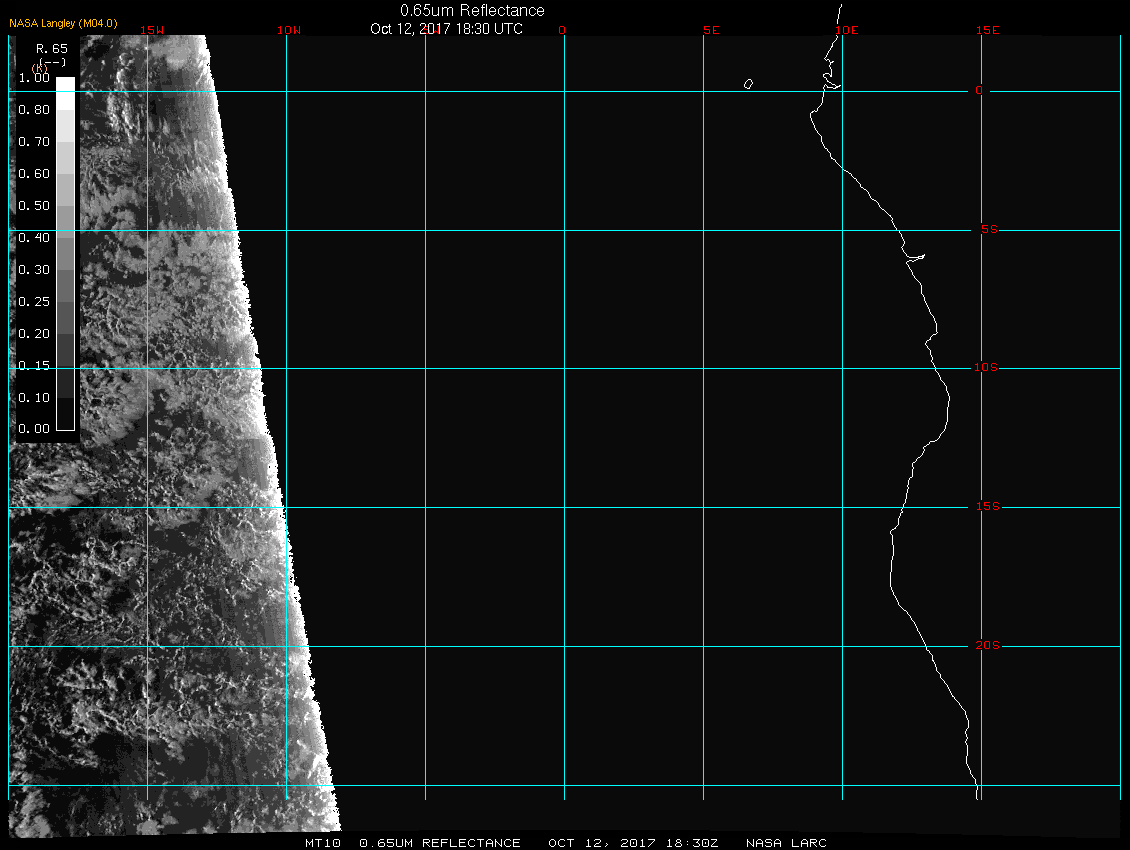1130x850 pixels.
Task: Click the 15E longitude label at top right
Action: click(x=988, y=30)
